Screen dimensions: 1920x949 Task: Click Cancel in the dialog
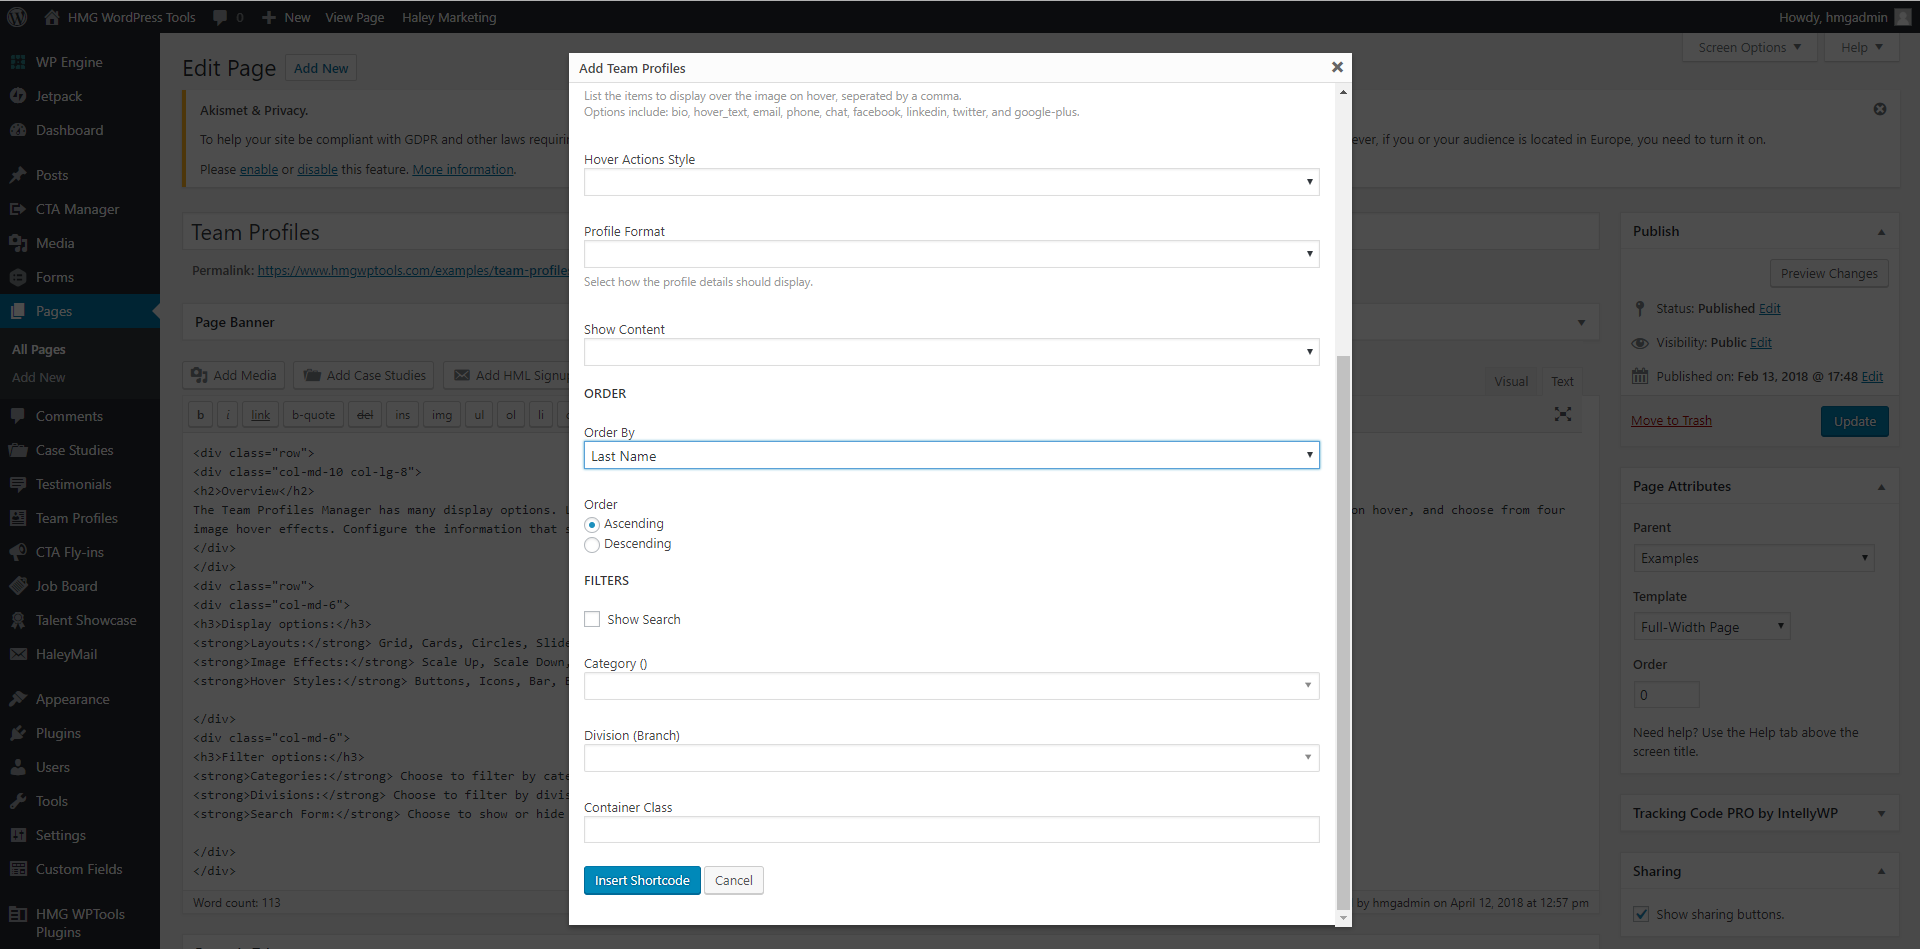(x=734, y=880)
